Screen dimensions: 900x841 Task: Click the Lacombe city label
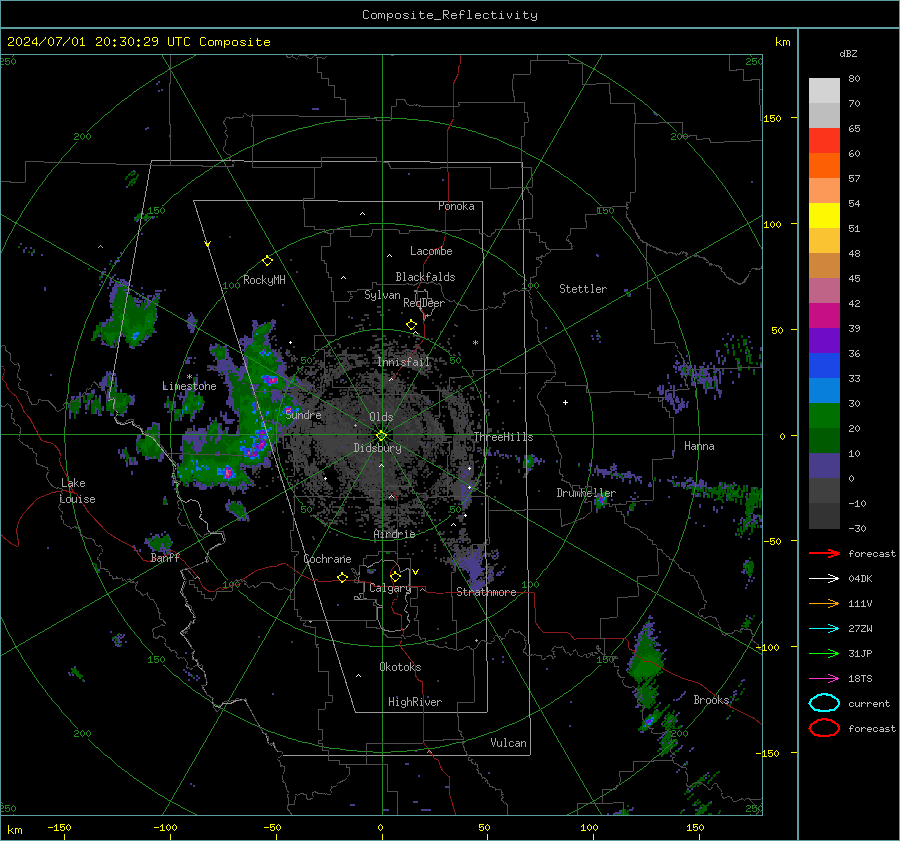[x=431, y=251]
